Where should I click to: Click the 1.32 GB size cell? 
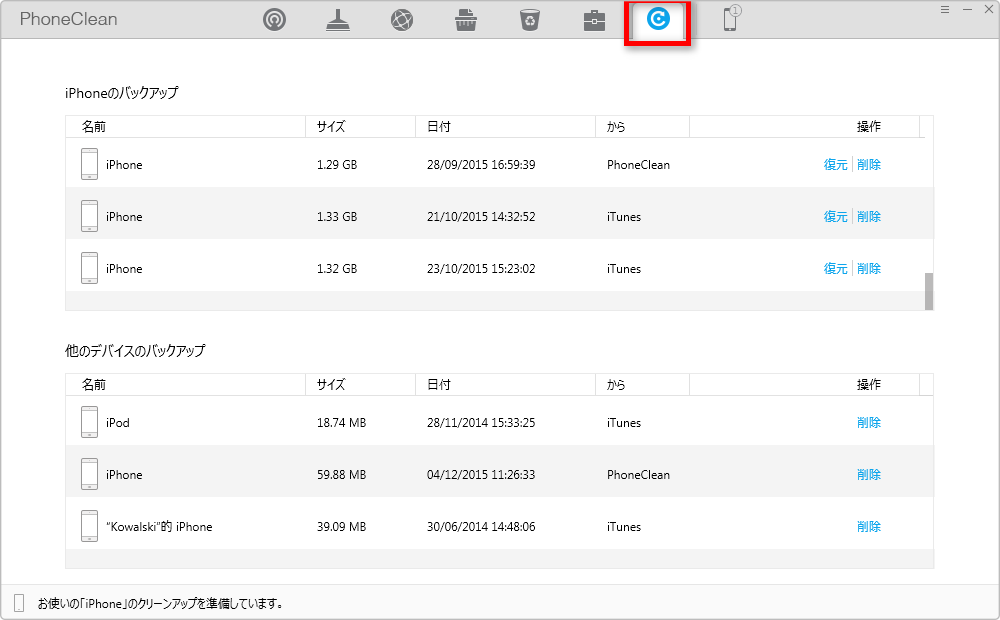337,269
